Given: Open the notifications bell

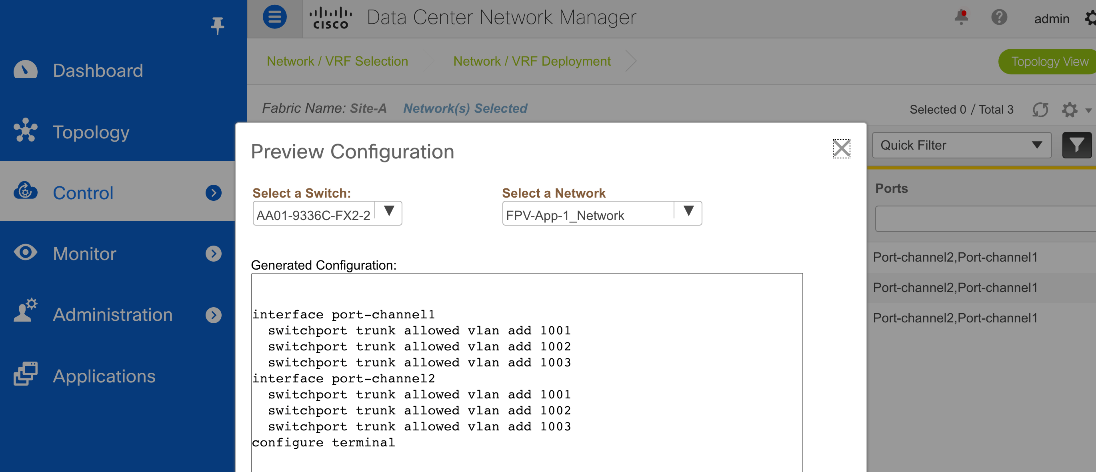Looking at the screenshot, I should pyautogui.click(x=962, y=17).
